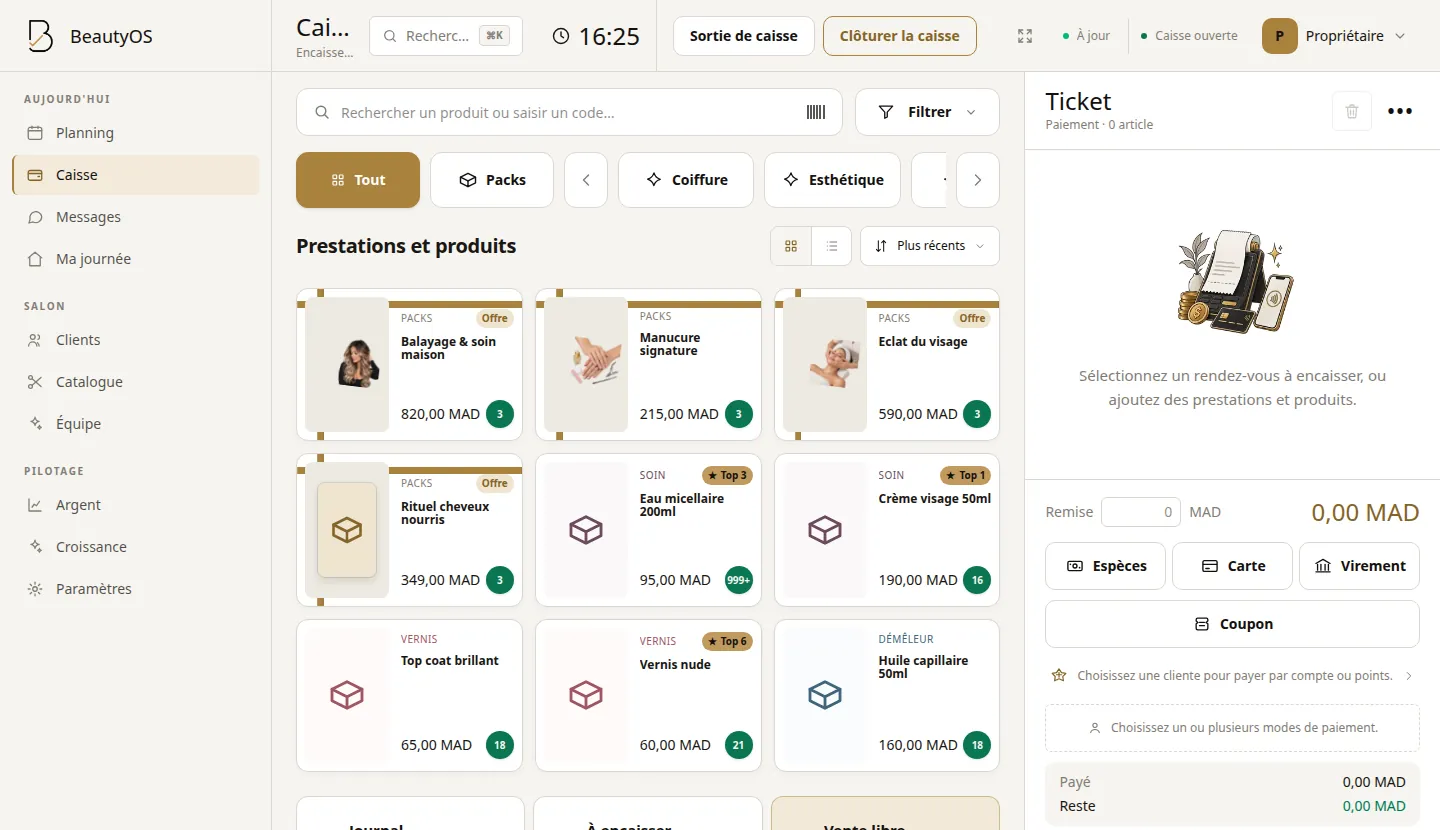Select the Esthétique category tab
The image size is (1440, 830).
pyautogui.click(x=832, y=180)
